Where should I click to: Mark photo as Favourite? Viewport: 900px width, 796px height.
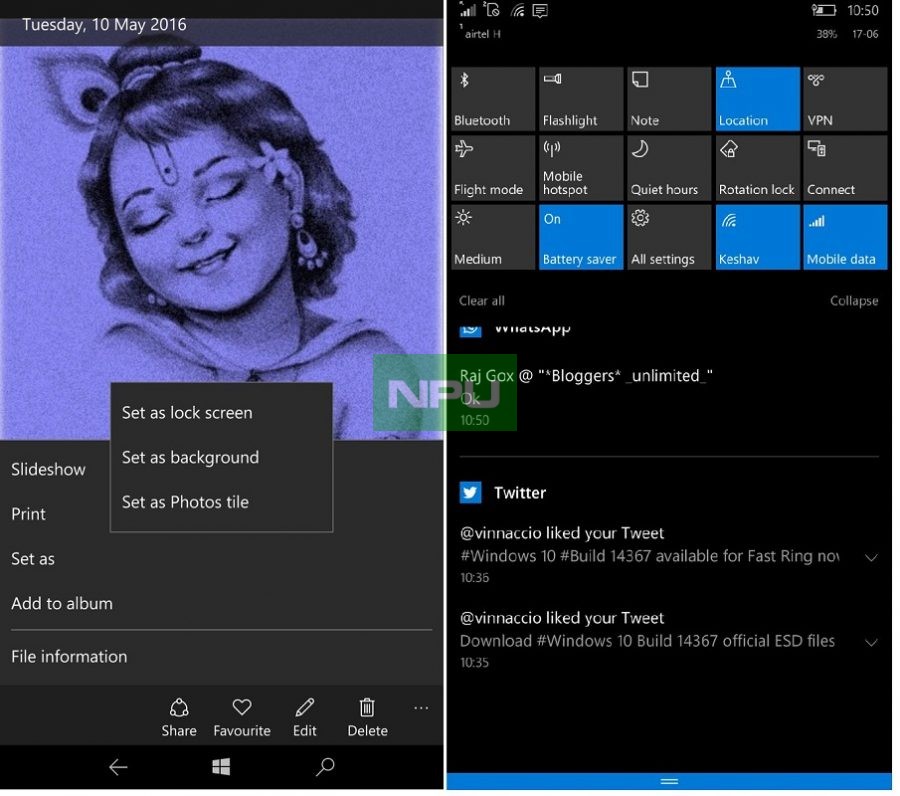(242, 717)
